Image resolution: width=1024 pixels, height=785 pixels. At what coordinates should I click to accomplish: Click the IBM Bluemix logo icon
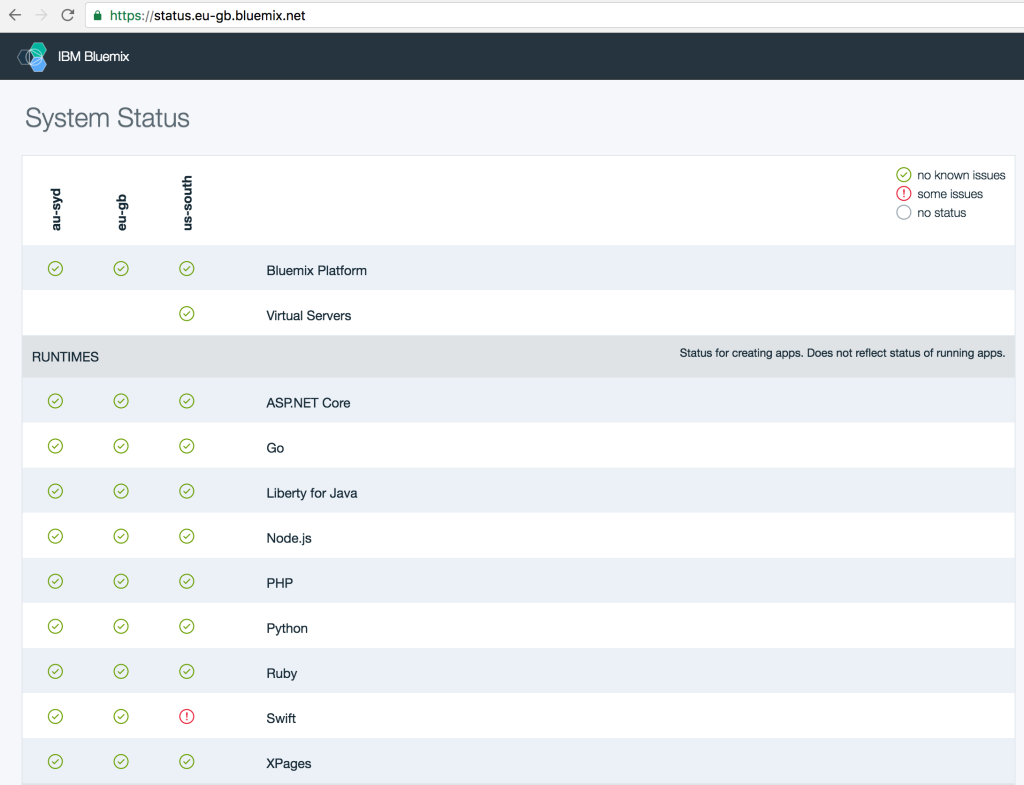coord(33,57)
